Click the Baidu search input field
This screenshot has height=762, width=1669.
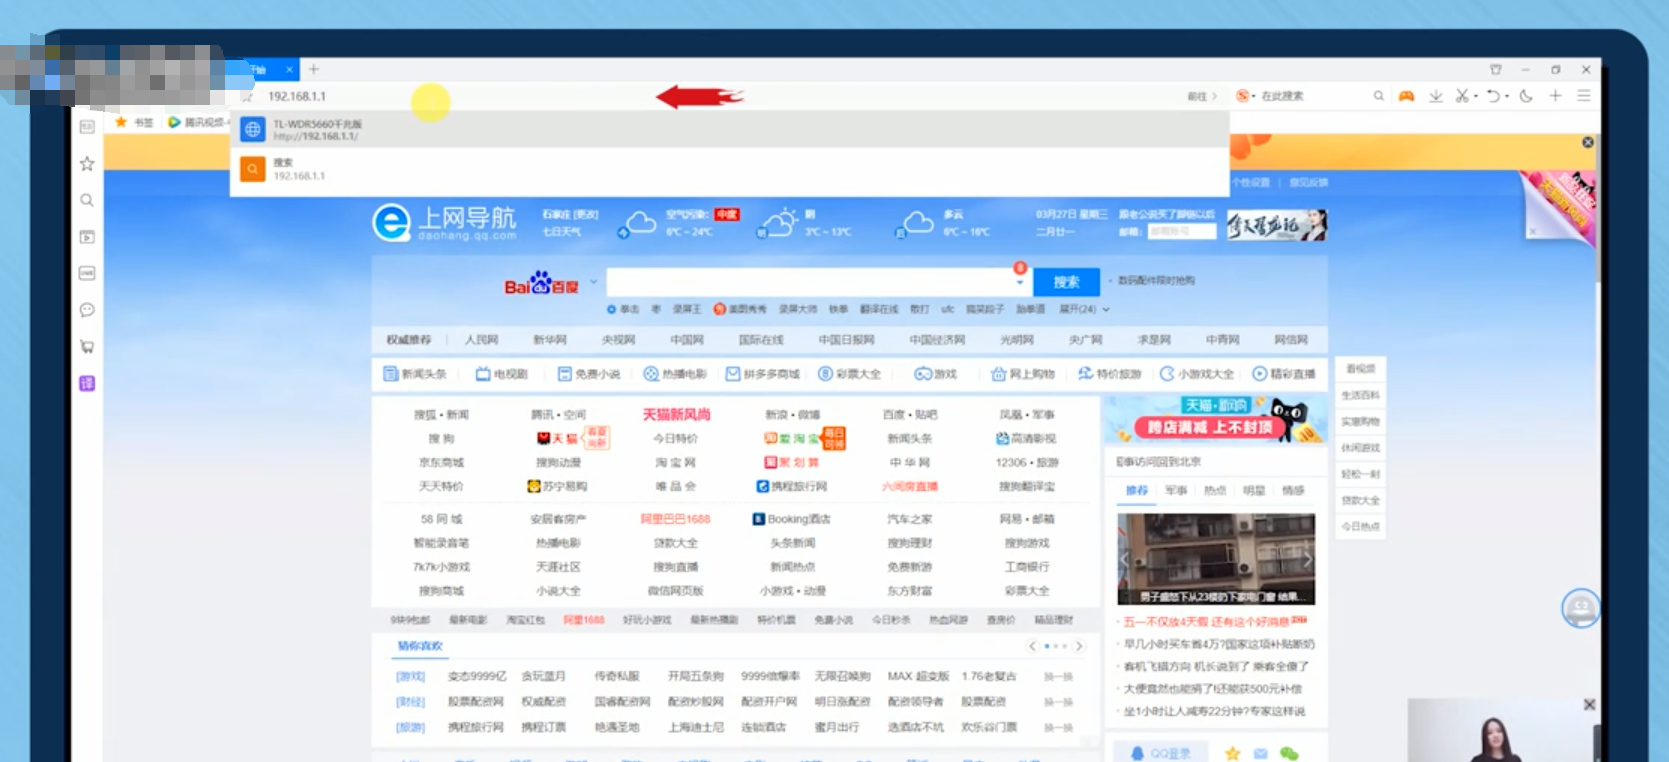point(810,282)
